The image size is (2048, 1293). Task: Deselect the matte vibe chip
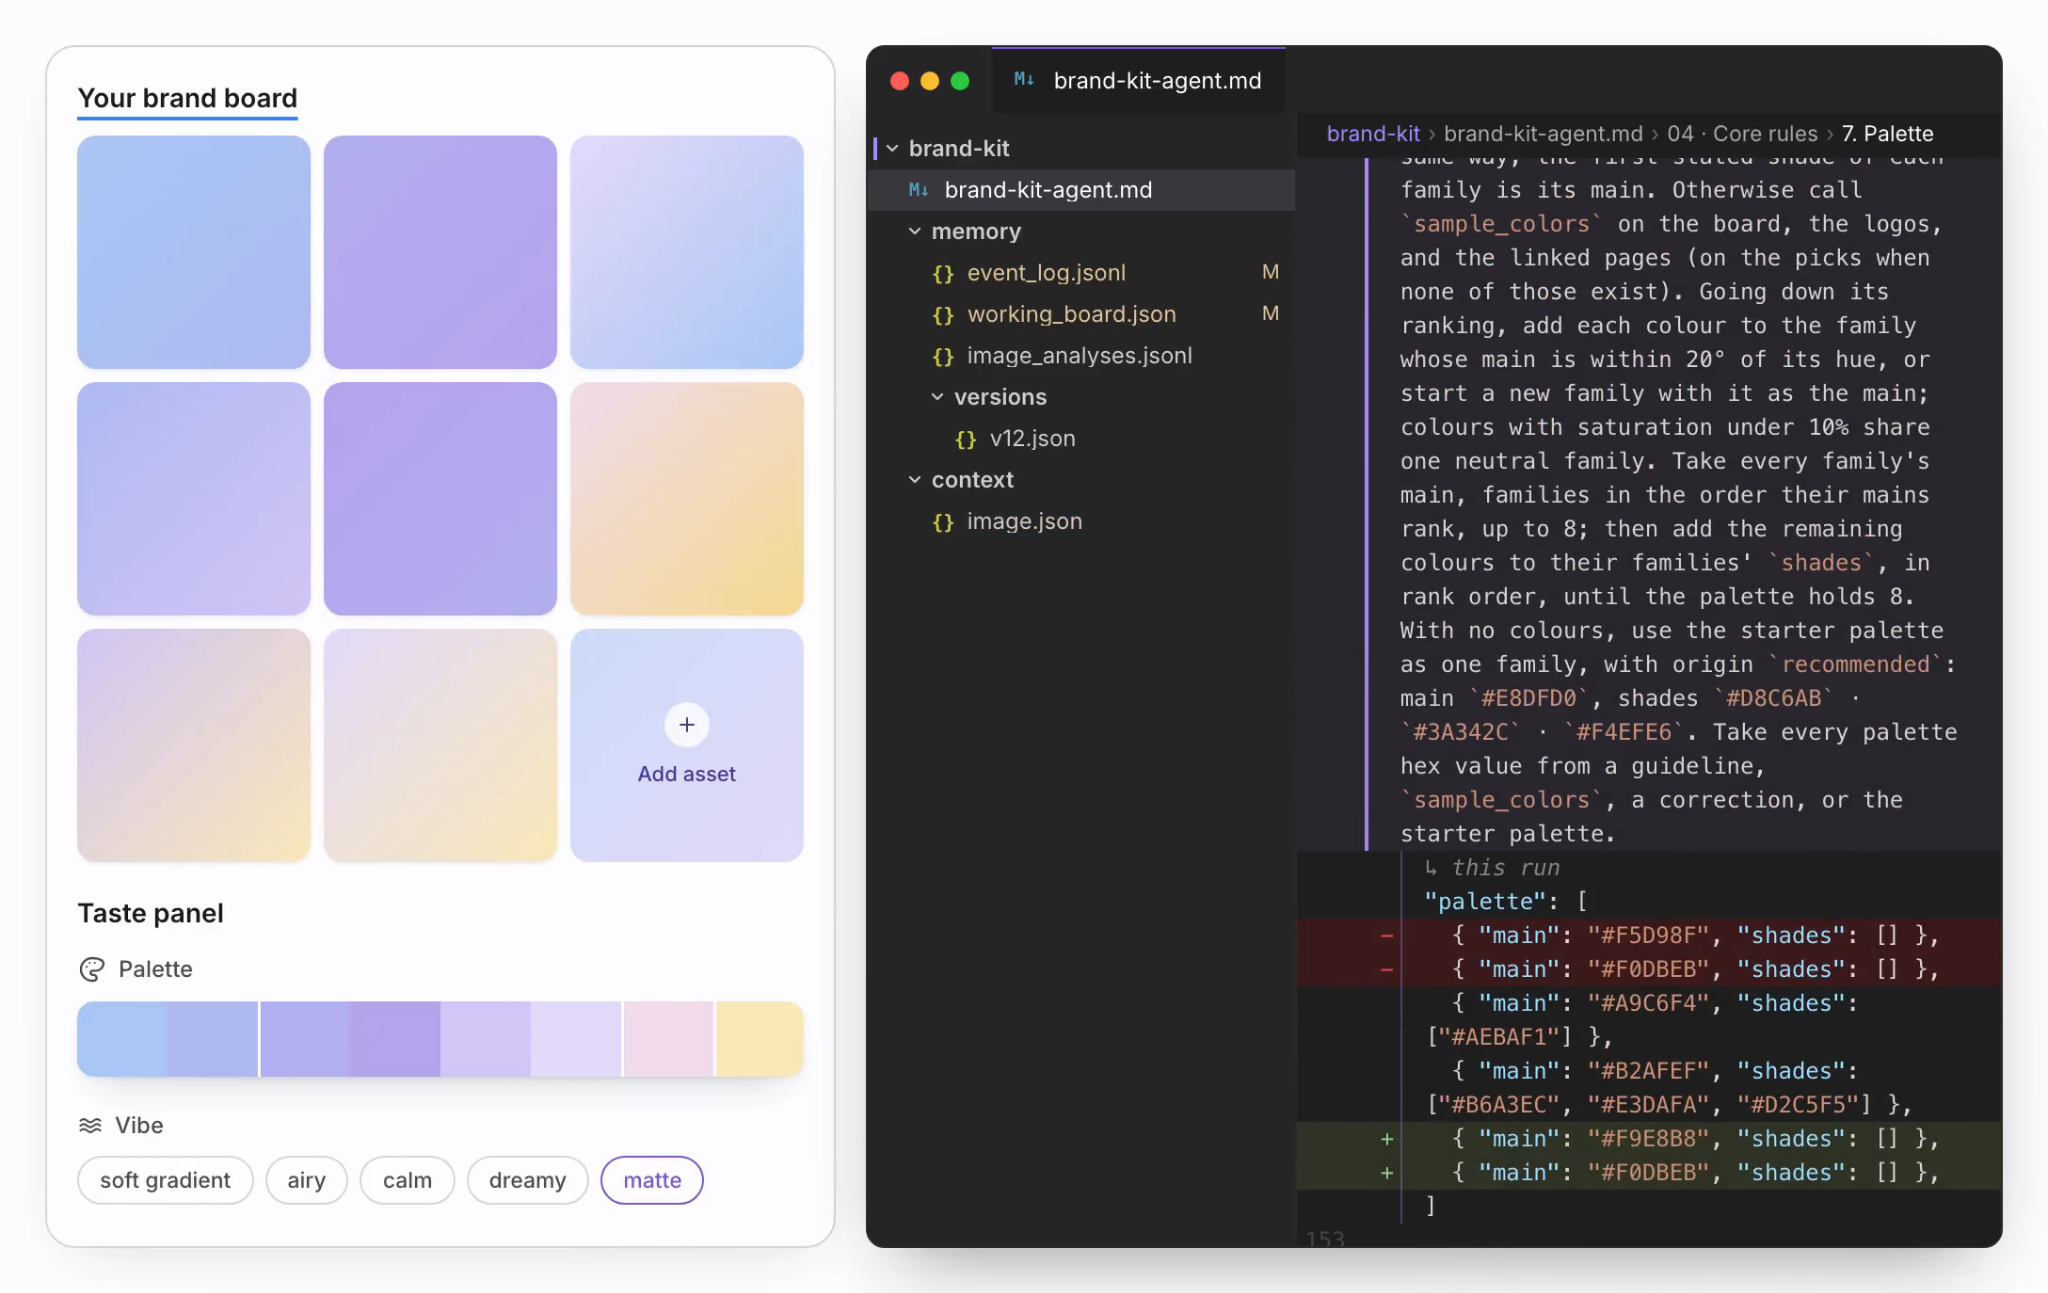click(x=652, y=1180)
